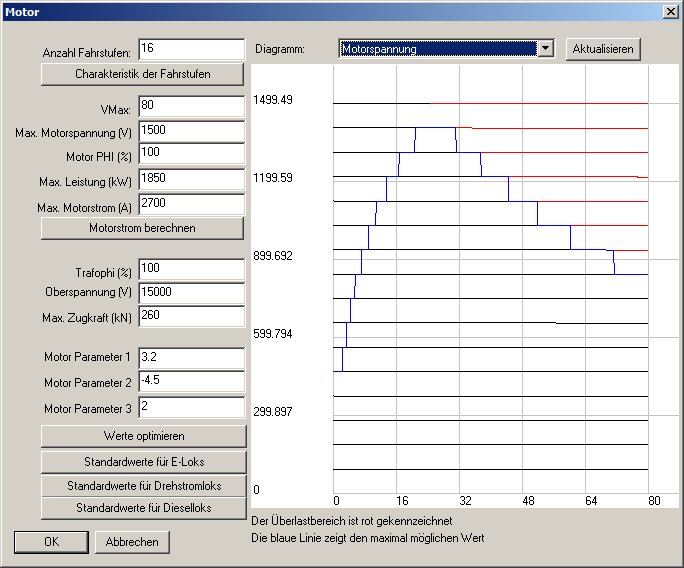Click the 899.692 axis label

point(273,256)
